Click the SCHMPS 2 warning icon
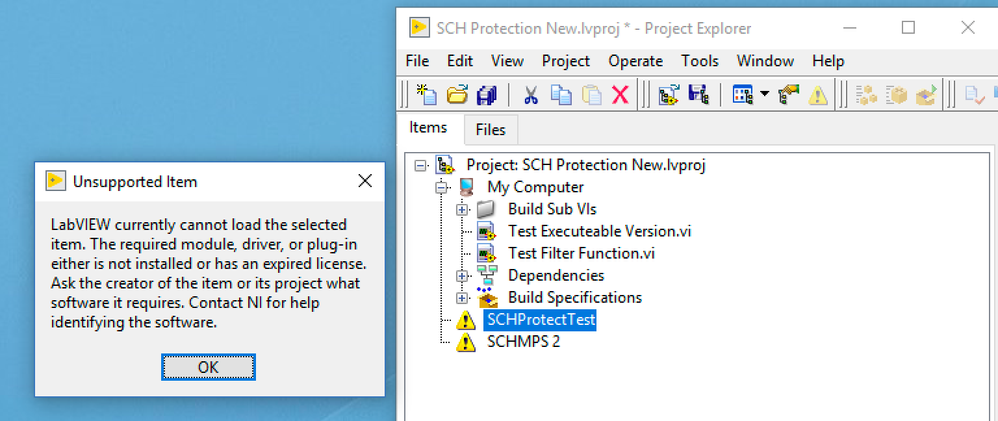Screen dimensions: 998x421 coord(465,342)
